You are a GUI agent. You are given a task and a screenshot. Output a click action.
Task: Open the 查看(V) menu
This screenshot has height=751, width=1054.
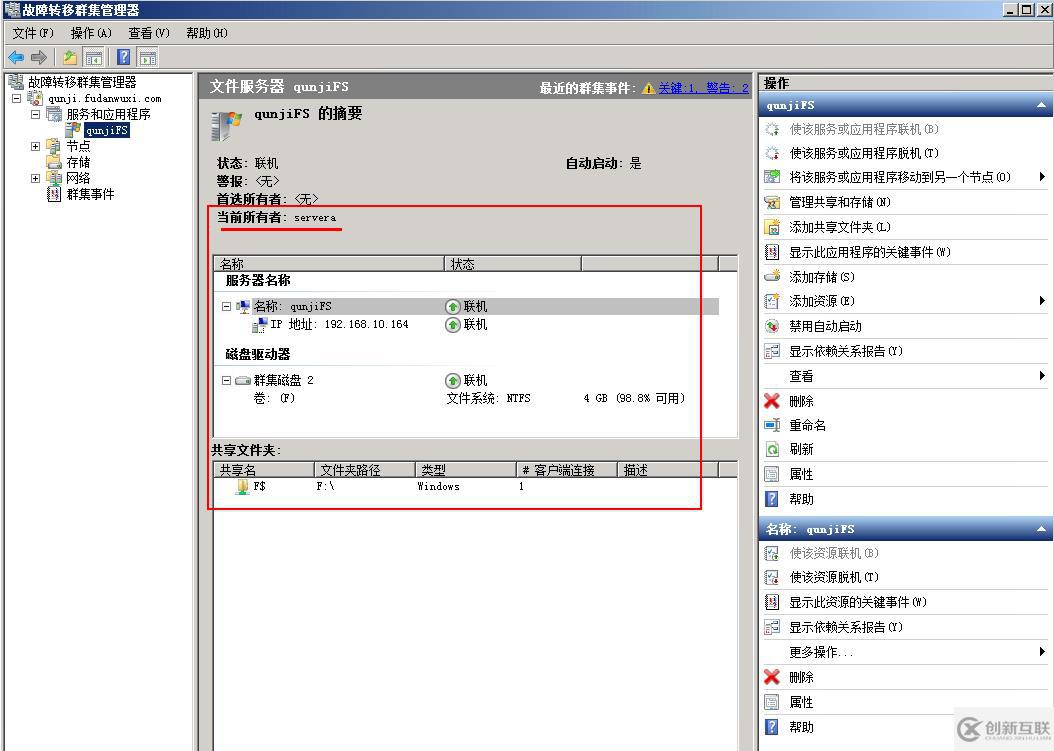[x=149, y=33]
